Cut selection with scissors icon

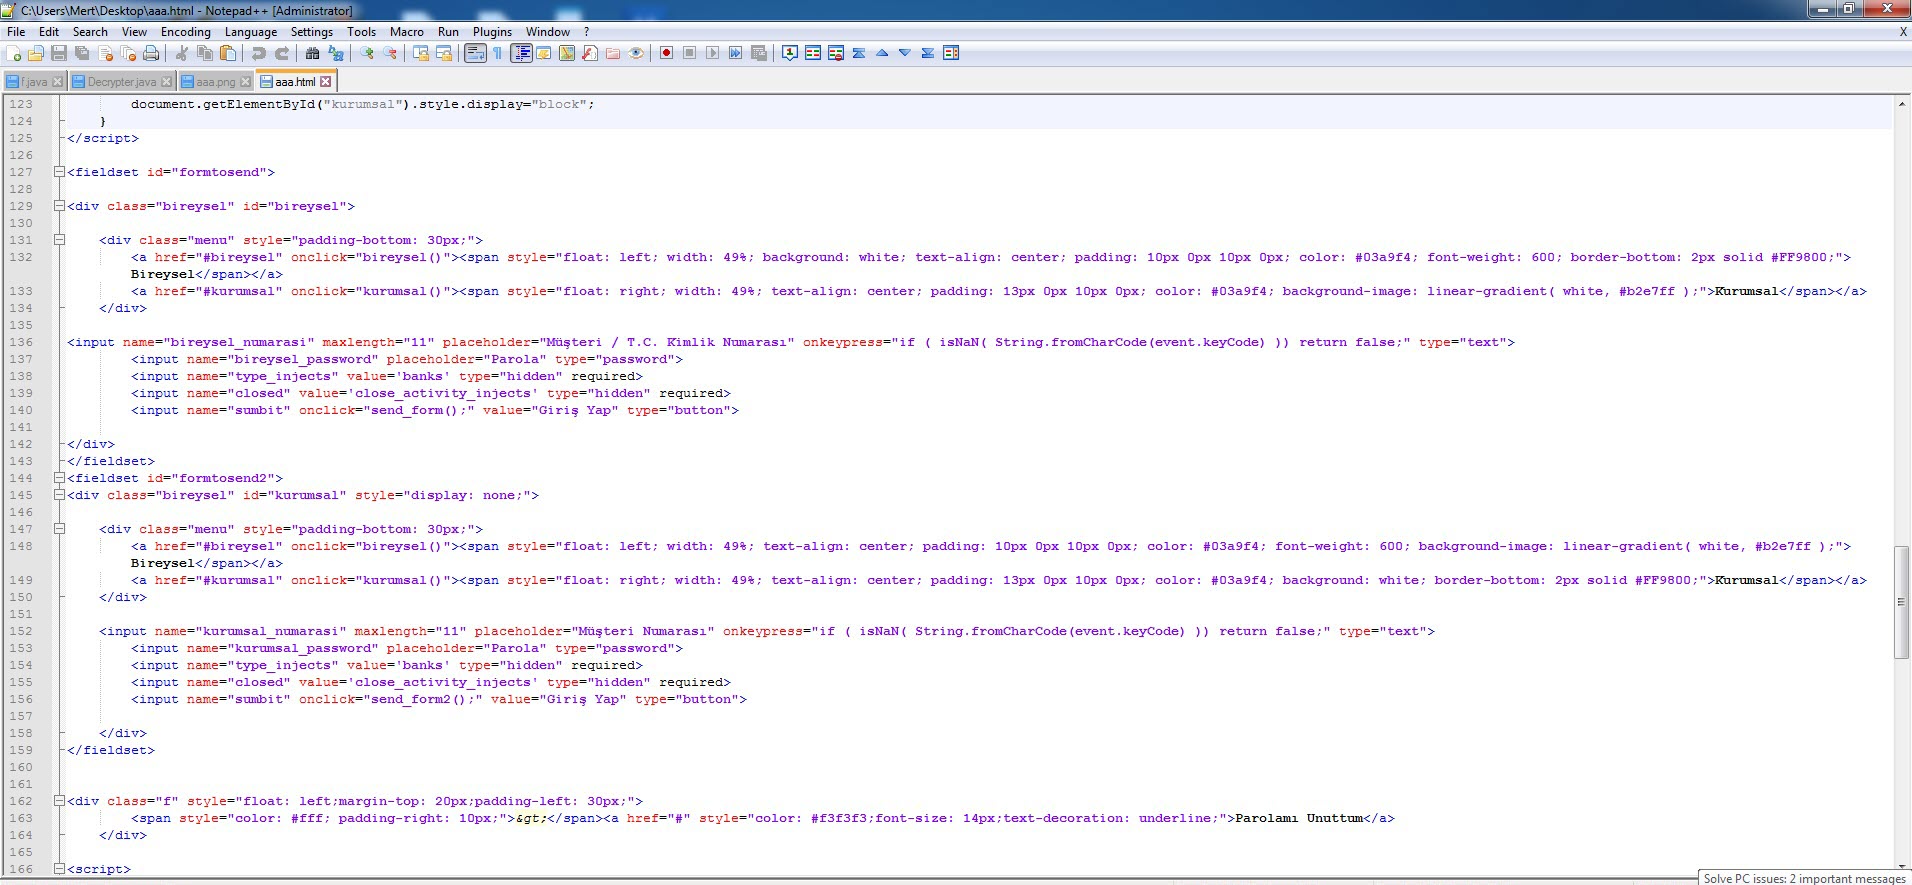tap(182, 53)
